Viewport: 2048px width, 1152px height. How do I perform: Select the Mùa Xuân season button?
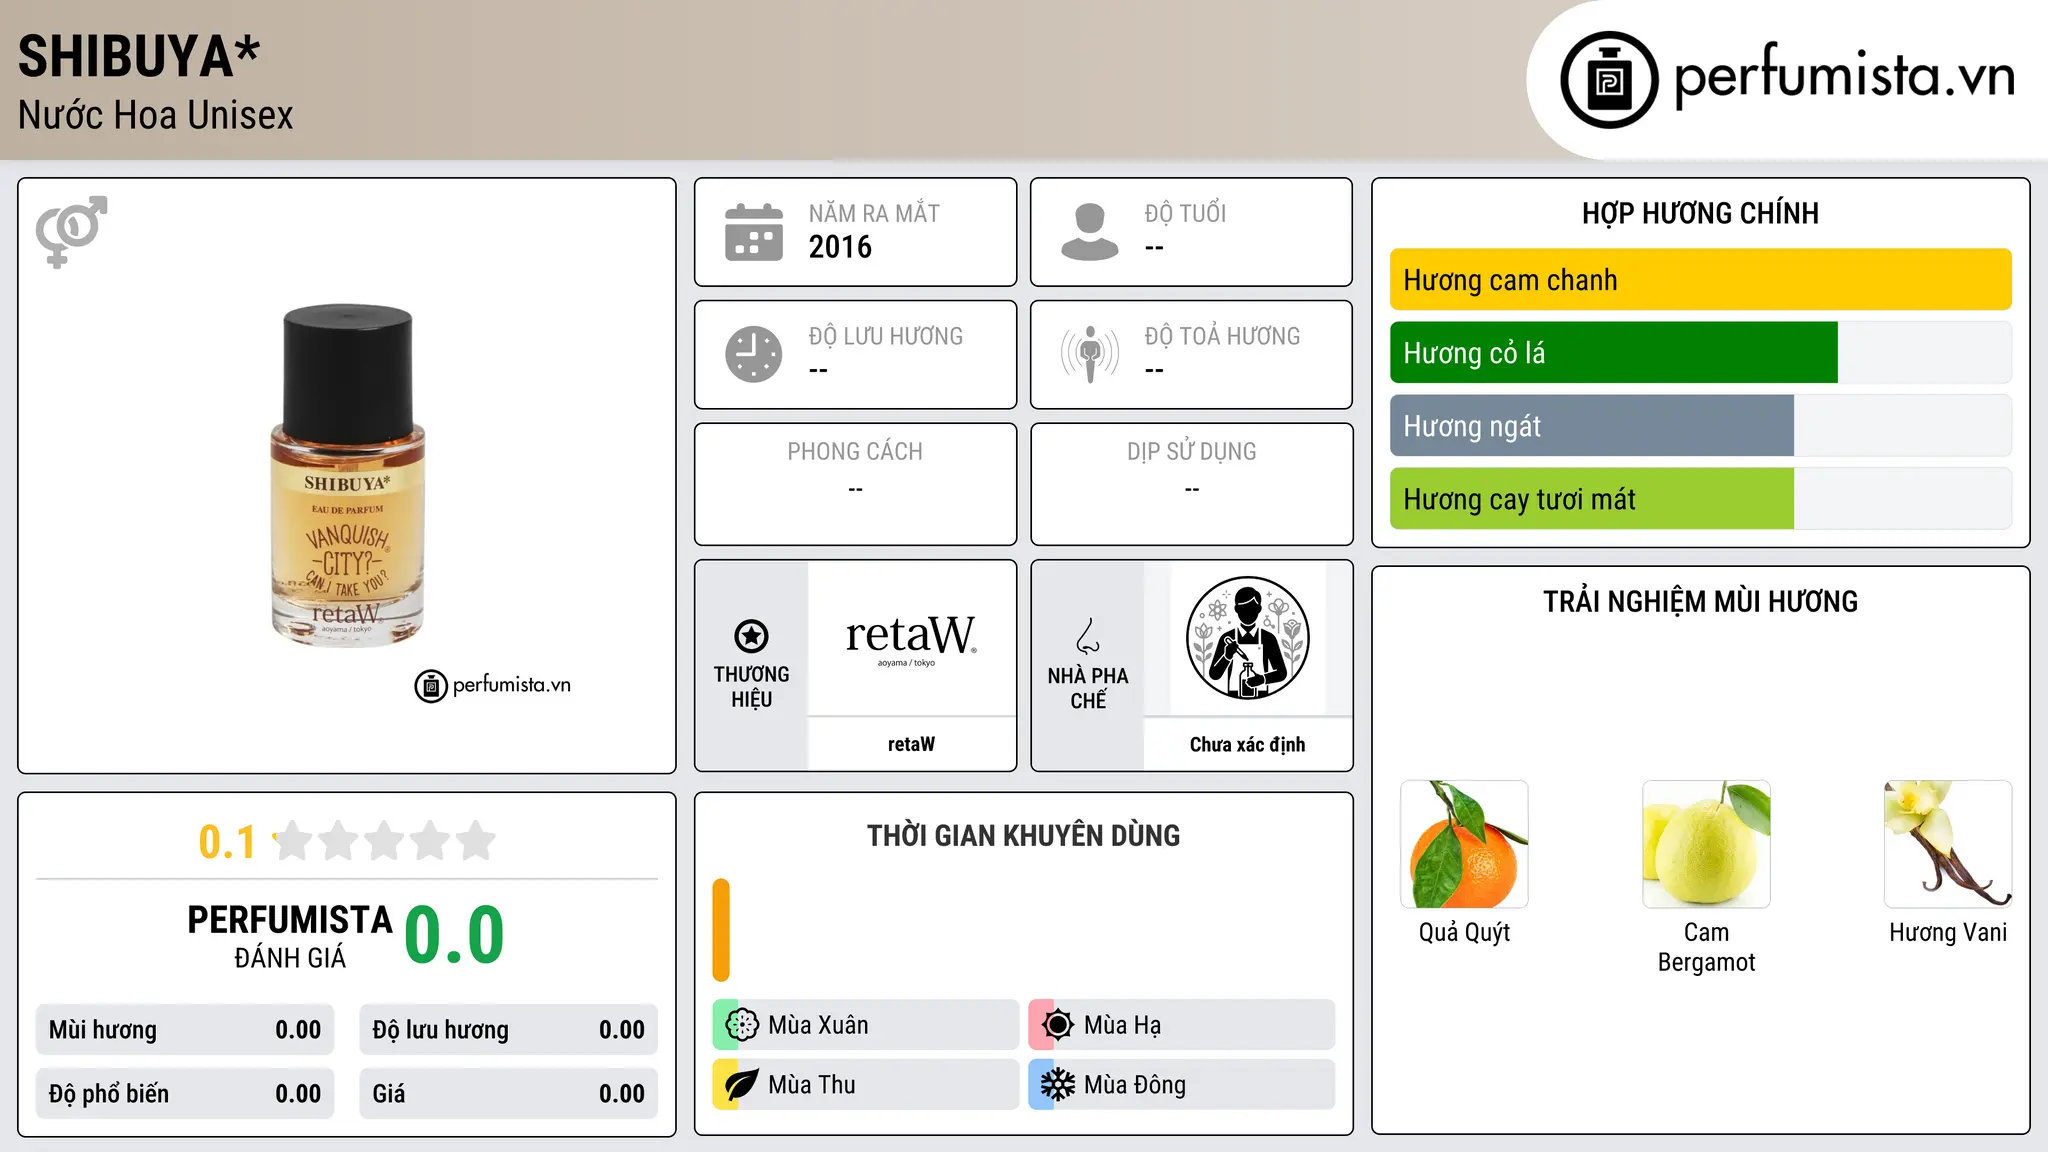(x=866, y=1025)
